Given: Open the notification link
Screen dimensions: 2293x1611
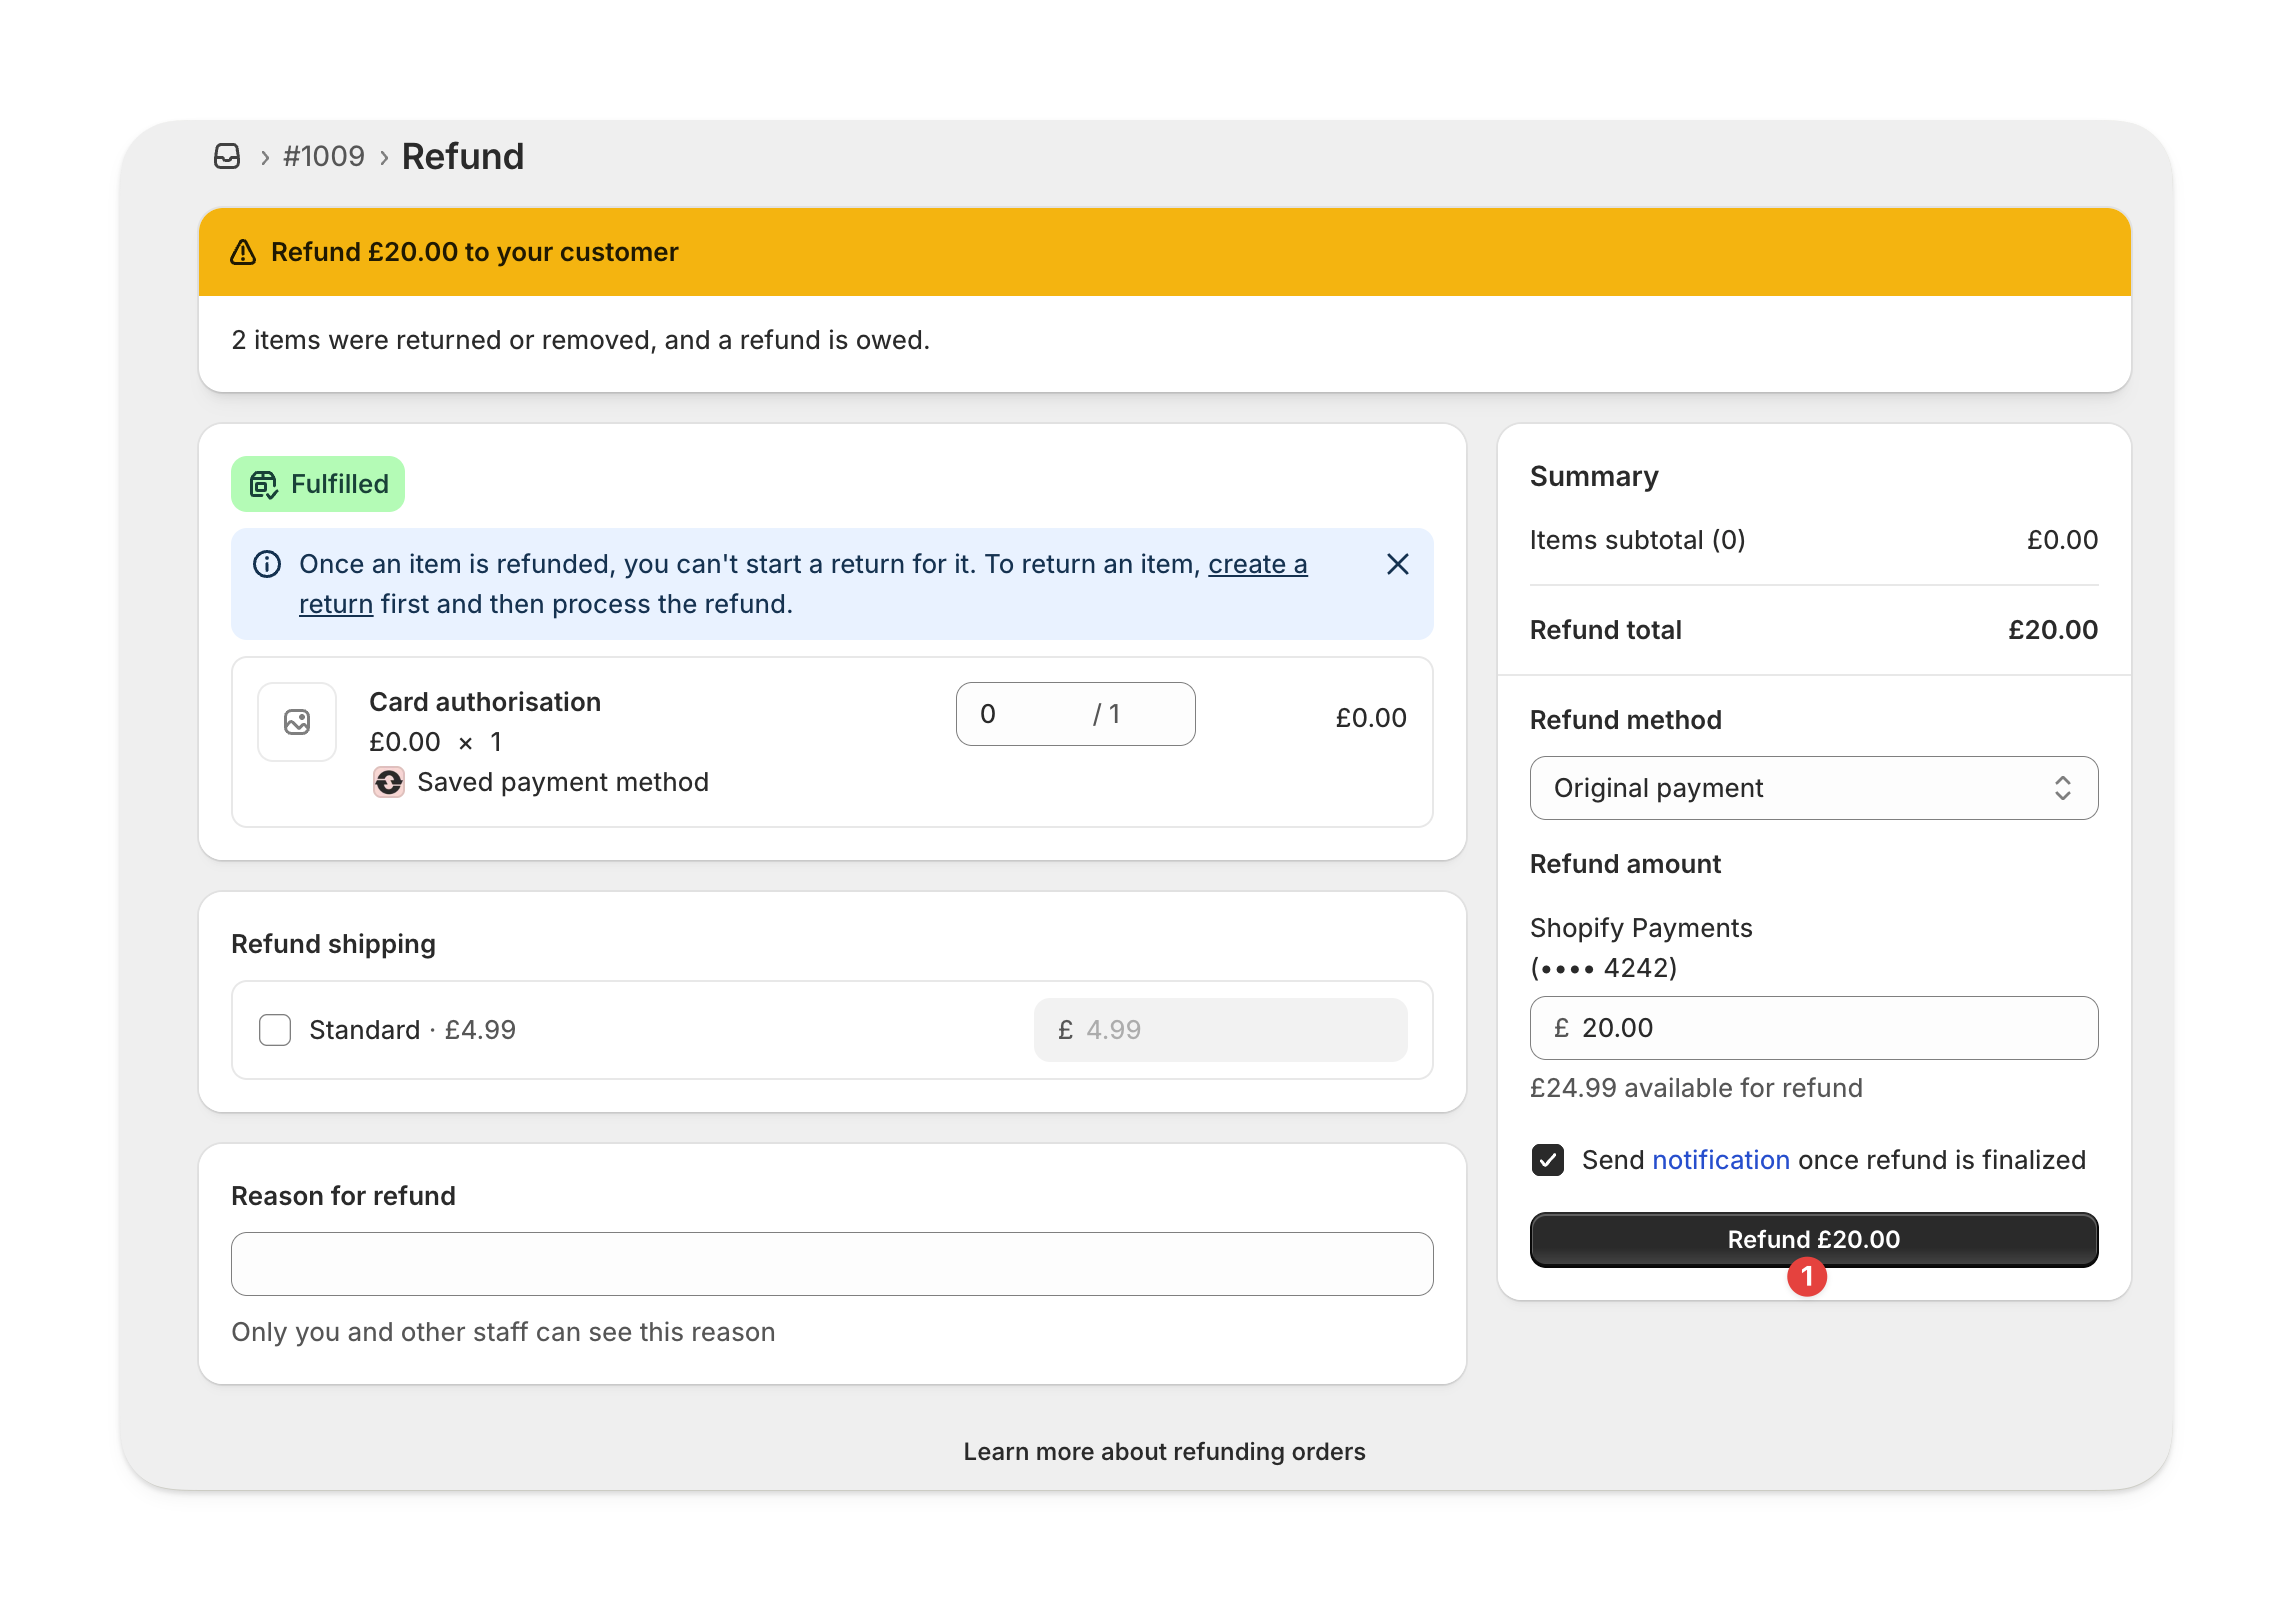Looking at the screenshot, I should pos(1720,1160).
